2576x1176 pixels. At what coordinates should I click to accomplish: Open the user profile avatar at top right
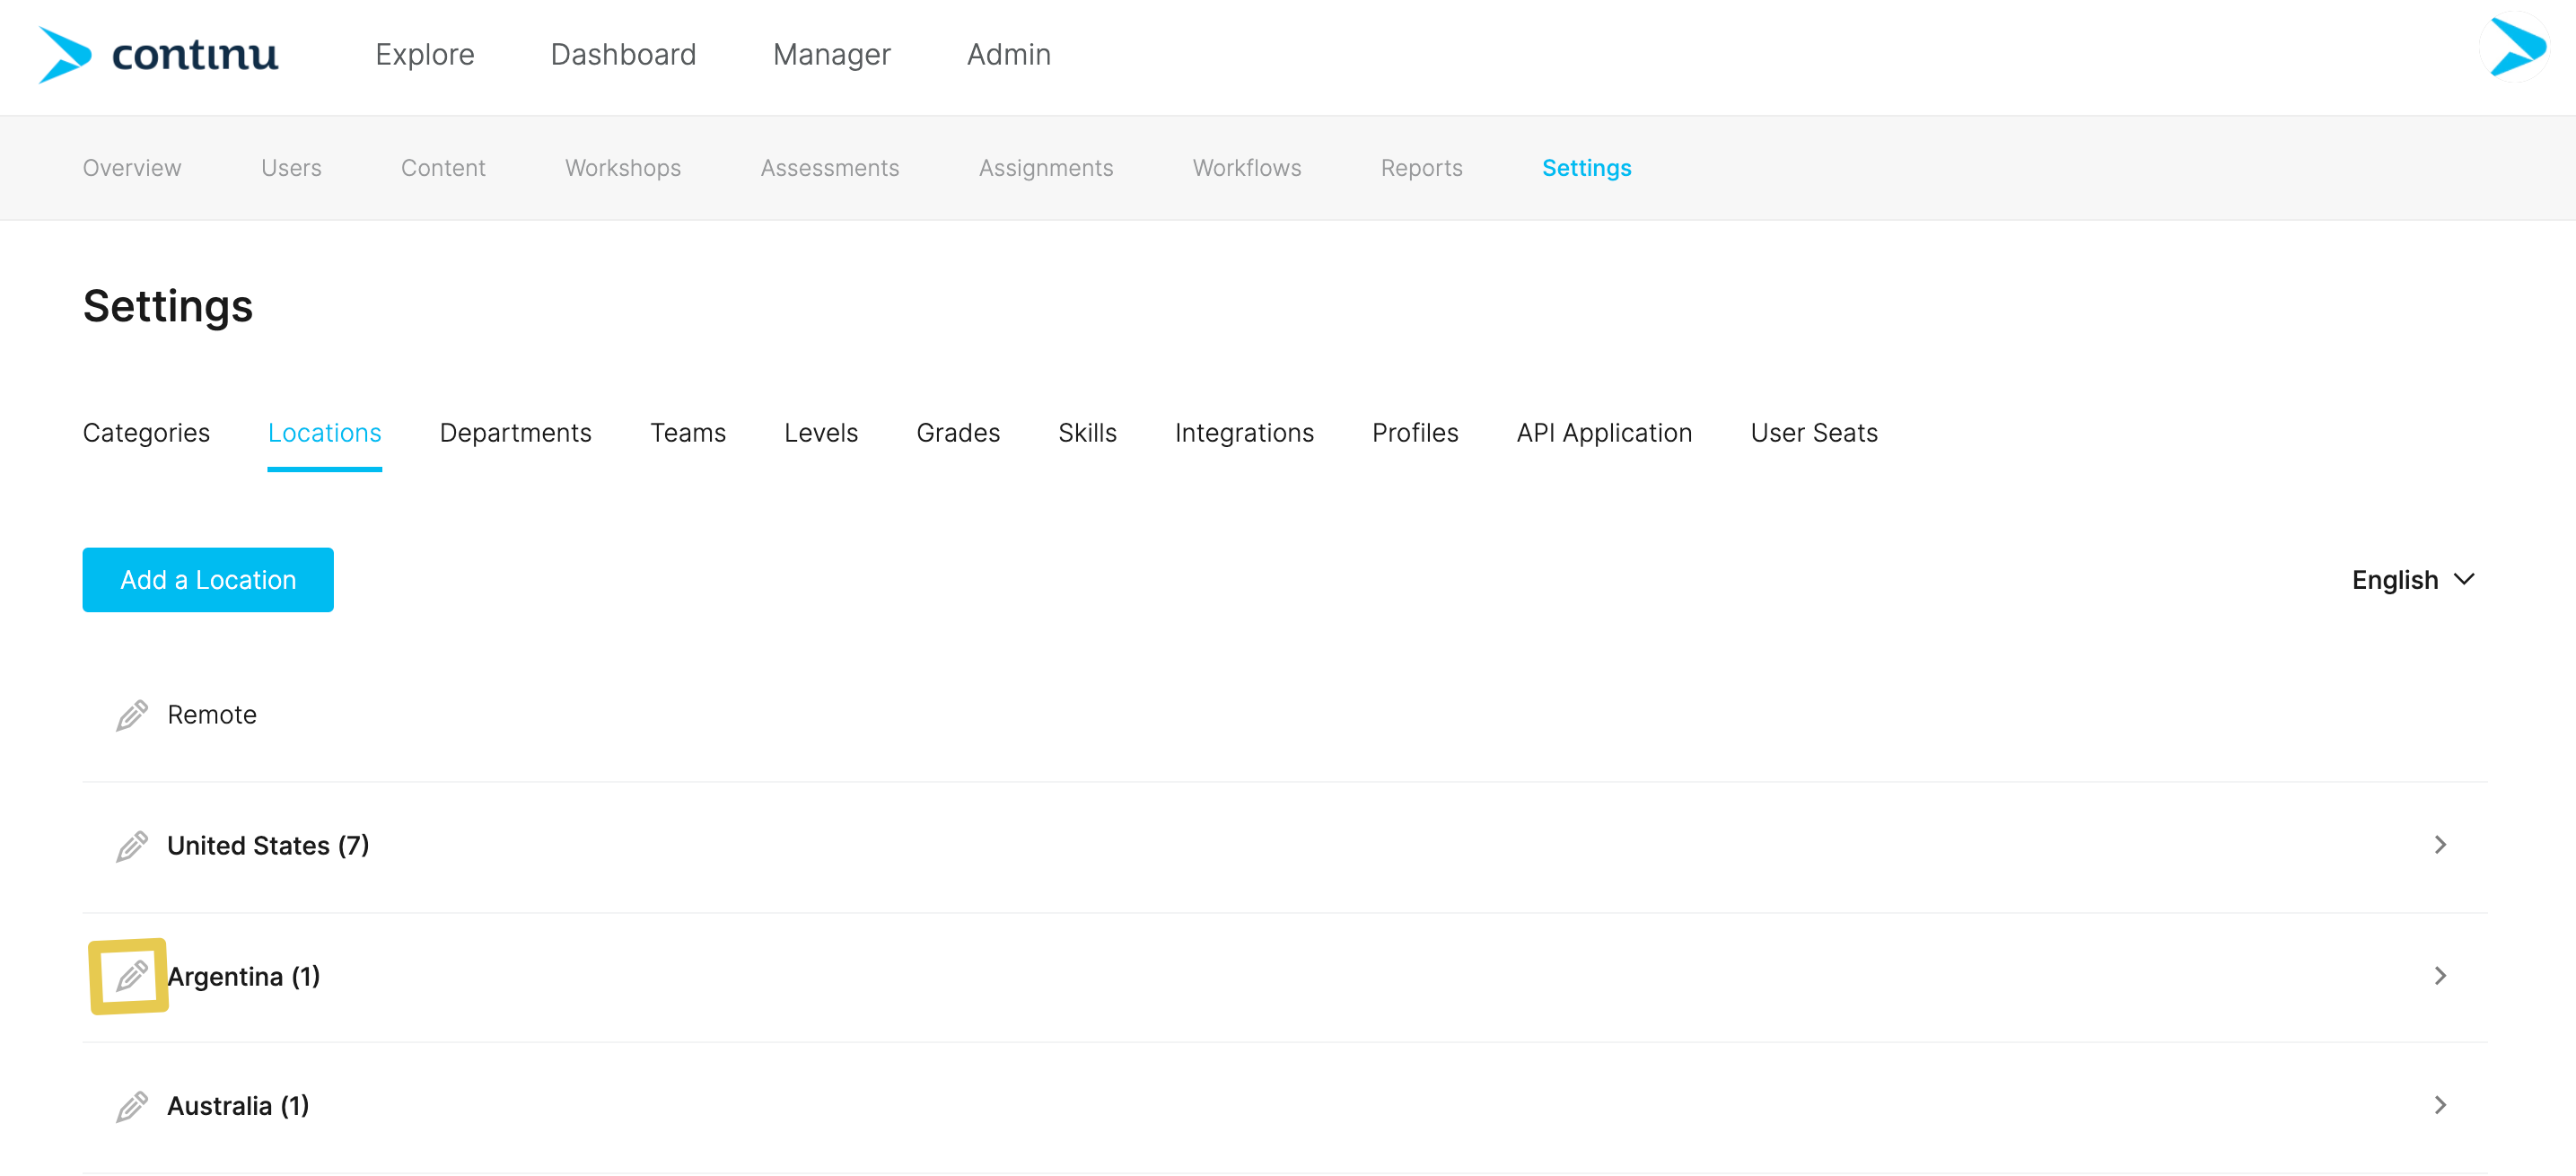2516,47
